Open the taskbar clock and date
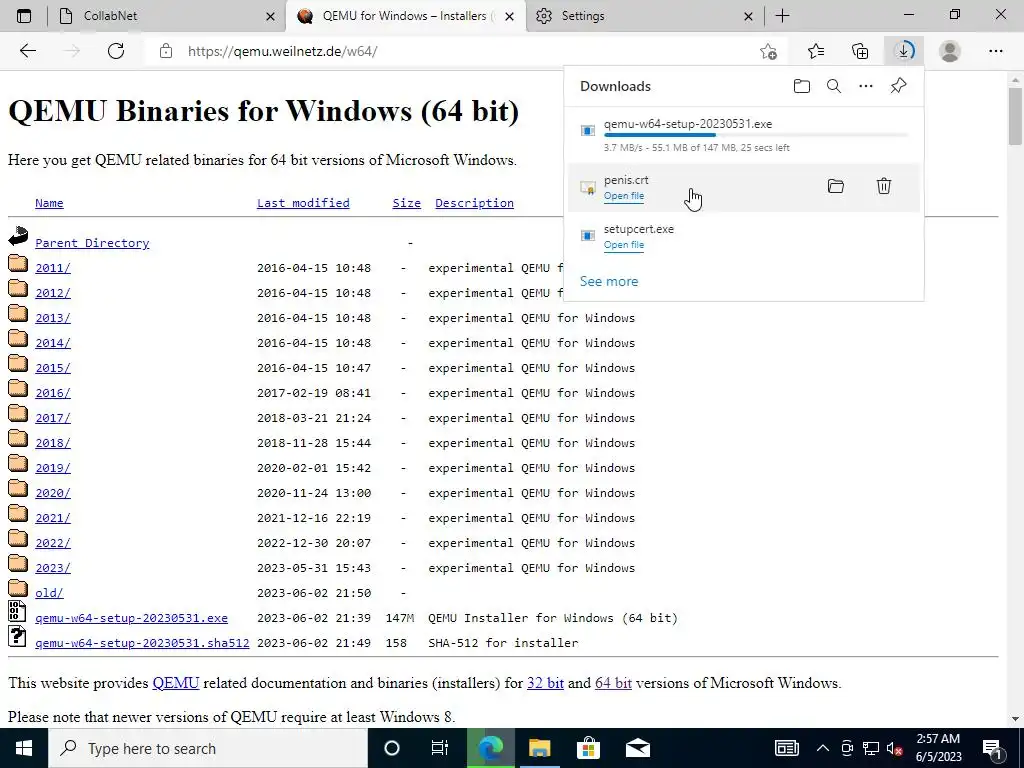The image size is (1024, 768). (938, 748)
